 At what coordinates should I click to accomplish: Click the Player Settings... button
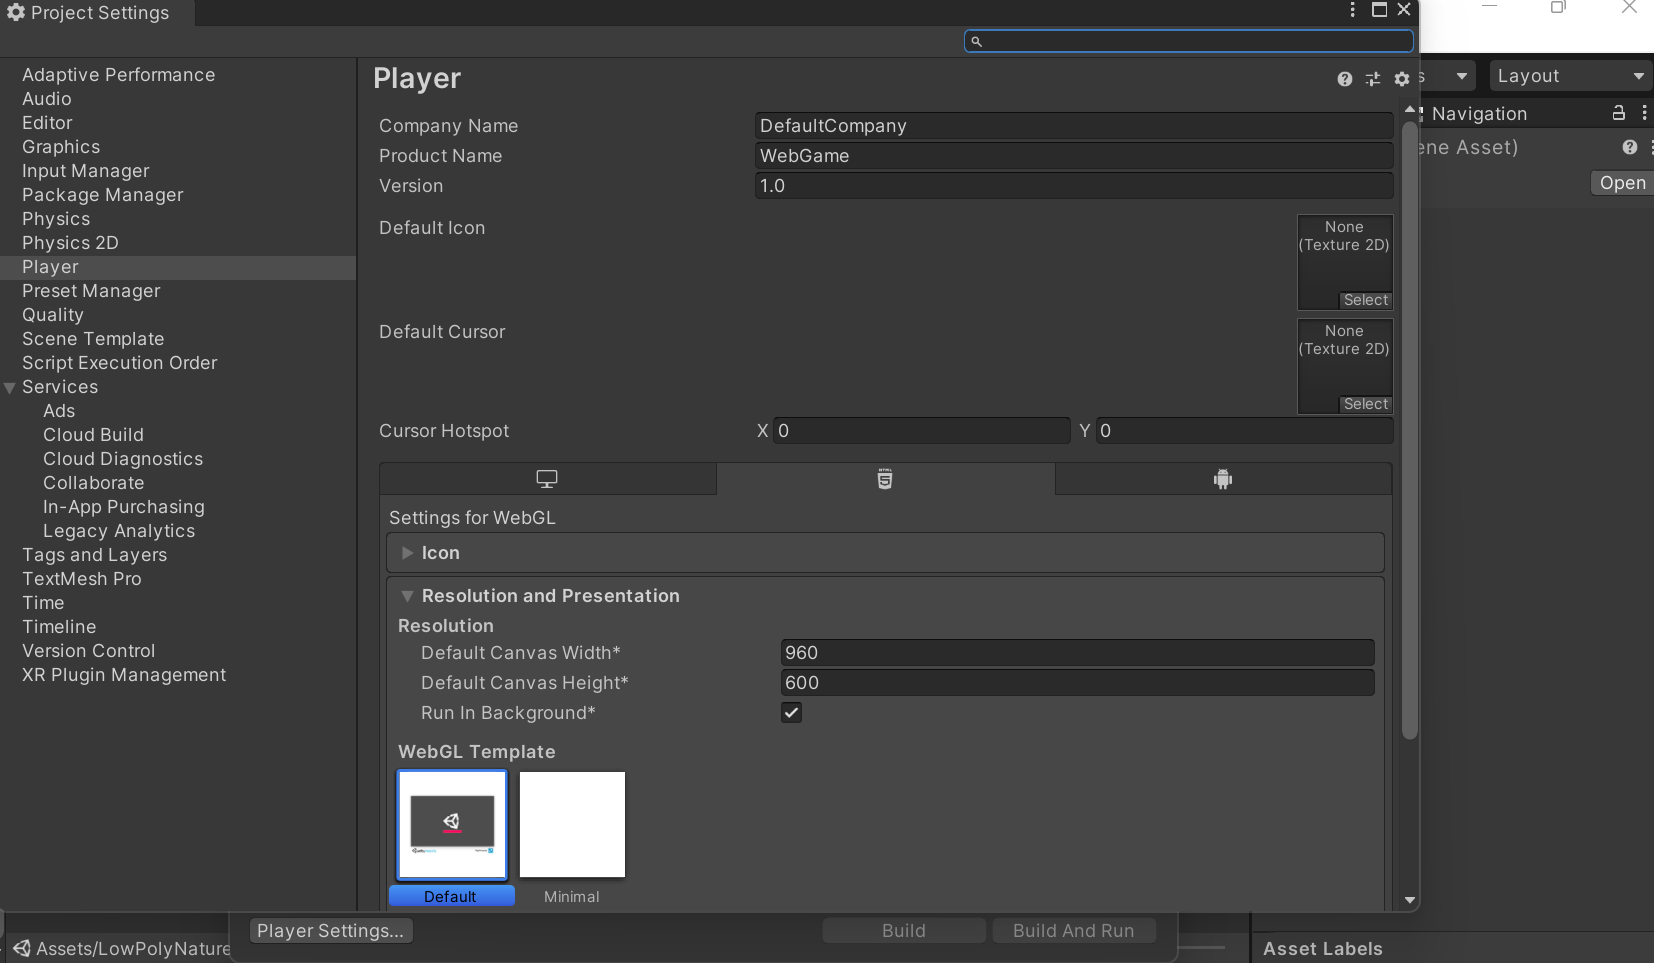(x=330, y=931)
